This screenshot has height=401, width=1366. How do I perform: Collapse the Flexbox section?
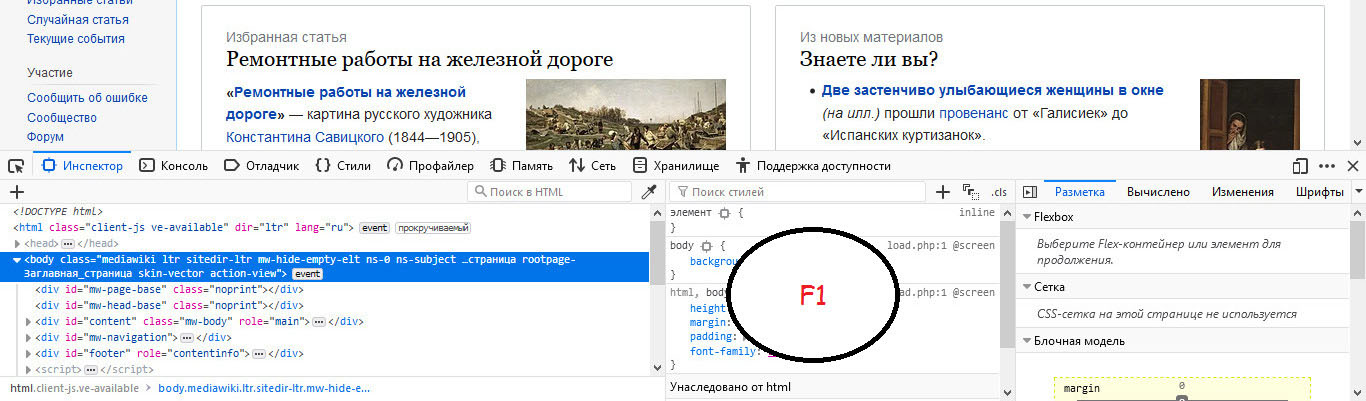[1026, 217]
